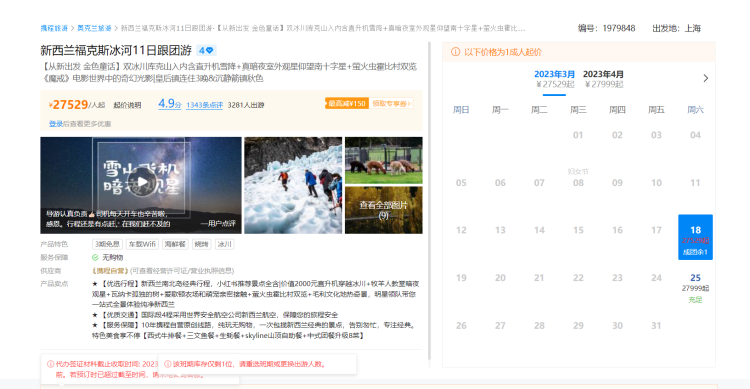Image resolution: width=750 pixels, height=389 pixels.
Task: Open 携程旅游 breadcrumb link
Action: pos(54,28)
